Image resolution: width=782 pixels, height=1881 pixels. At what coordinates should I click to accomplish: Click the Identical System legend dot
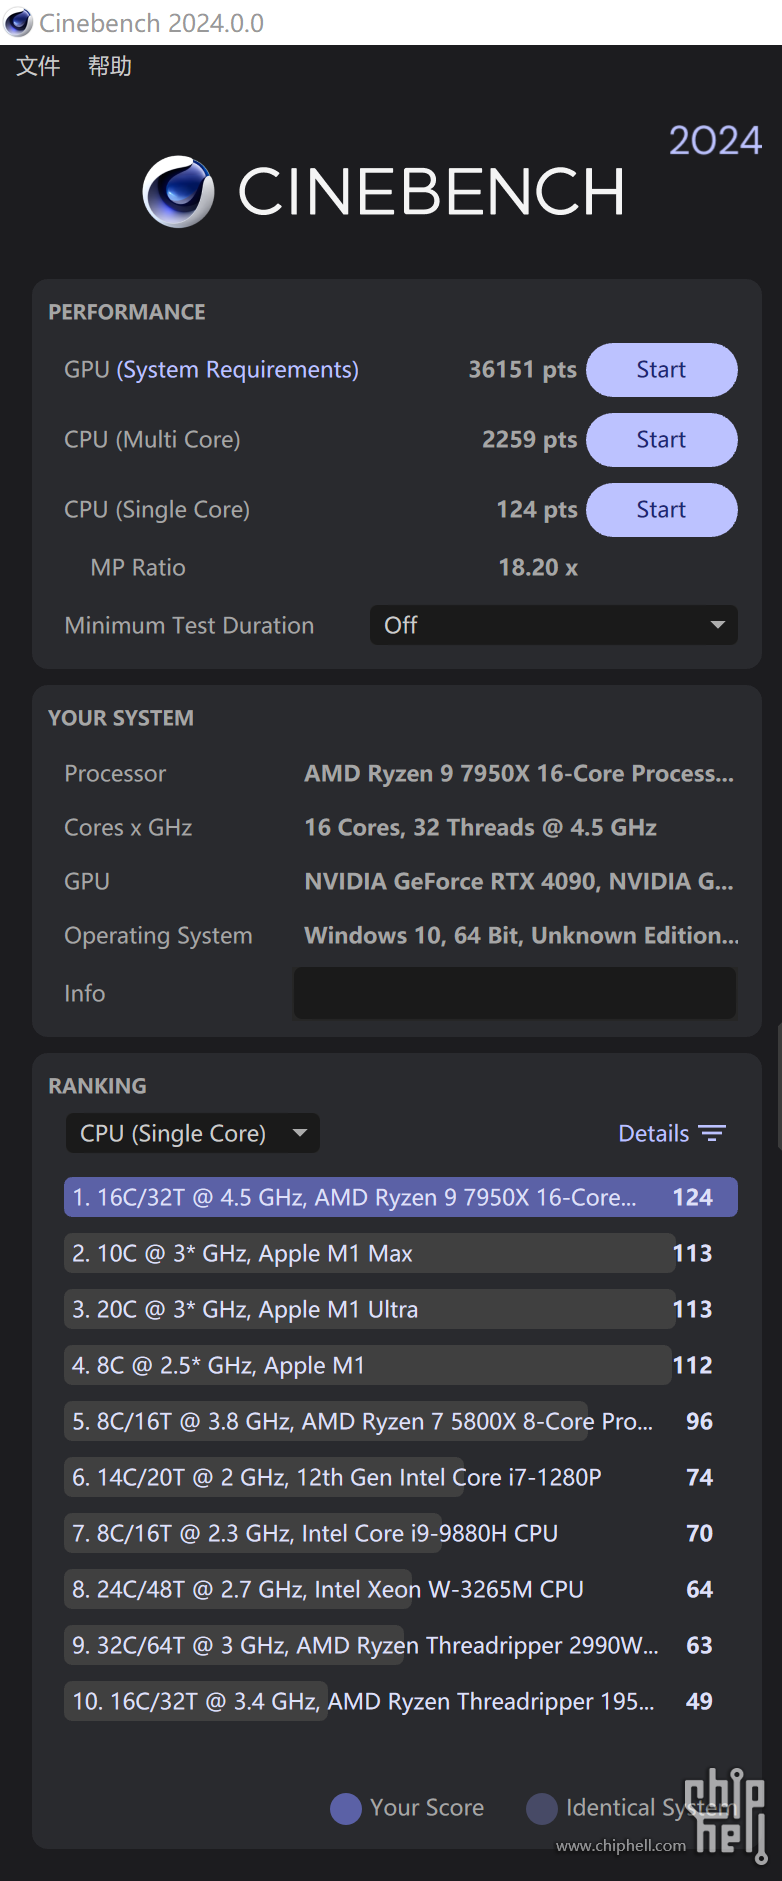tap(542, 1808)
